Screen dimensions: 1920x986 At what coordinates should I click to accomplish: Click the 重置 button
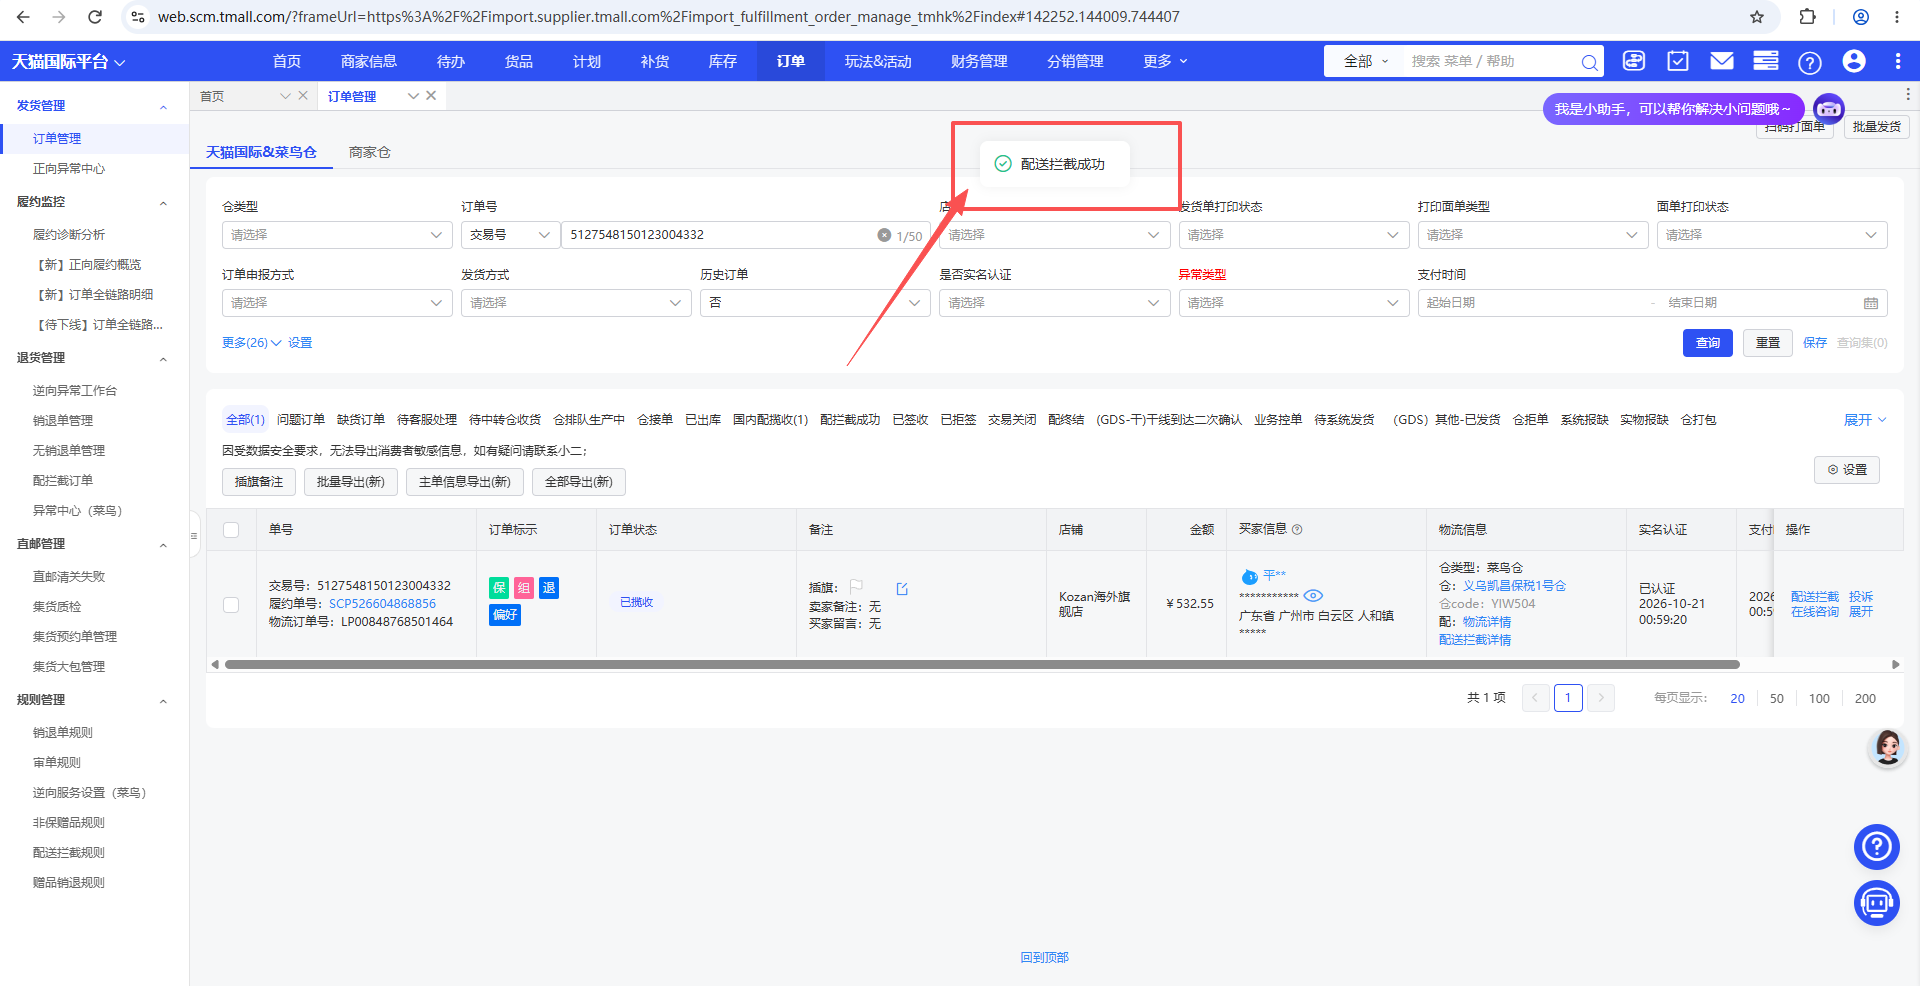tap(1768, 343)
